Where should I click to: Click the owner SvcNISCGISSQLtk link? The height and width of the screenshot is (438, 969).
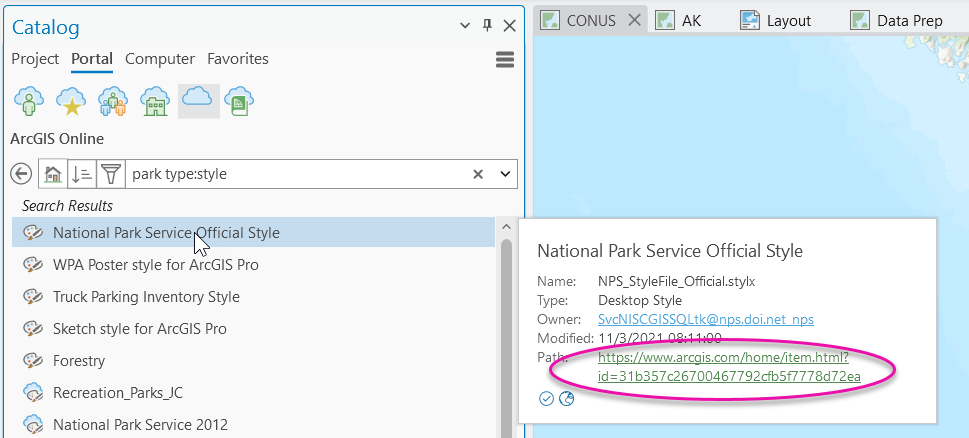[x=705, y=319]
